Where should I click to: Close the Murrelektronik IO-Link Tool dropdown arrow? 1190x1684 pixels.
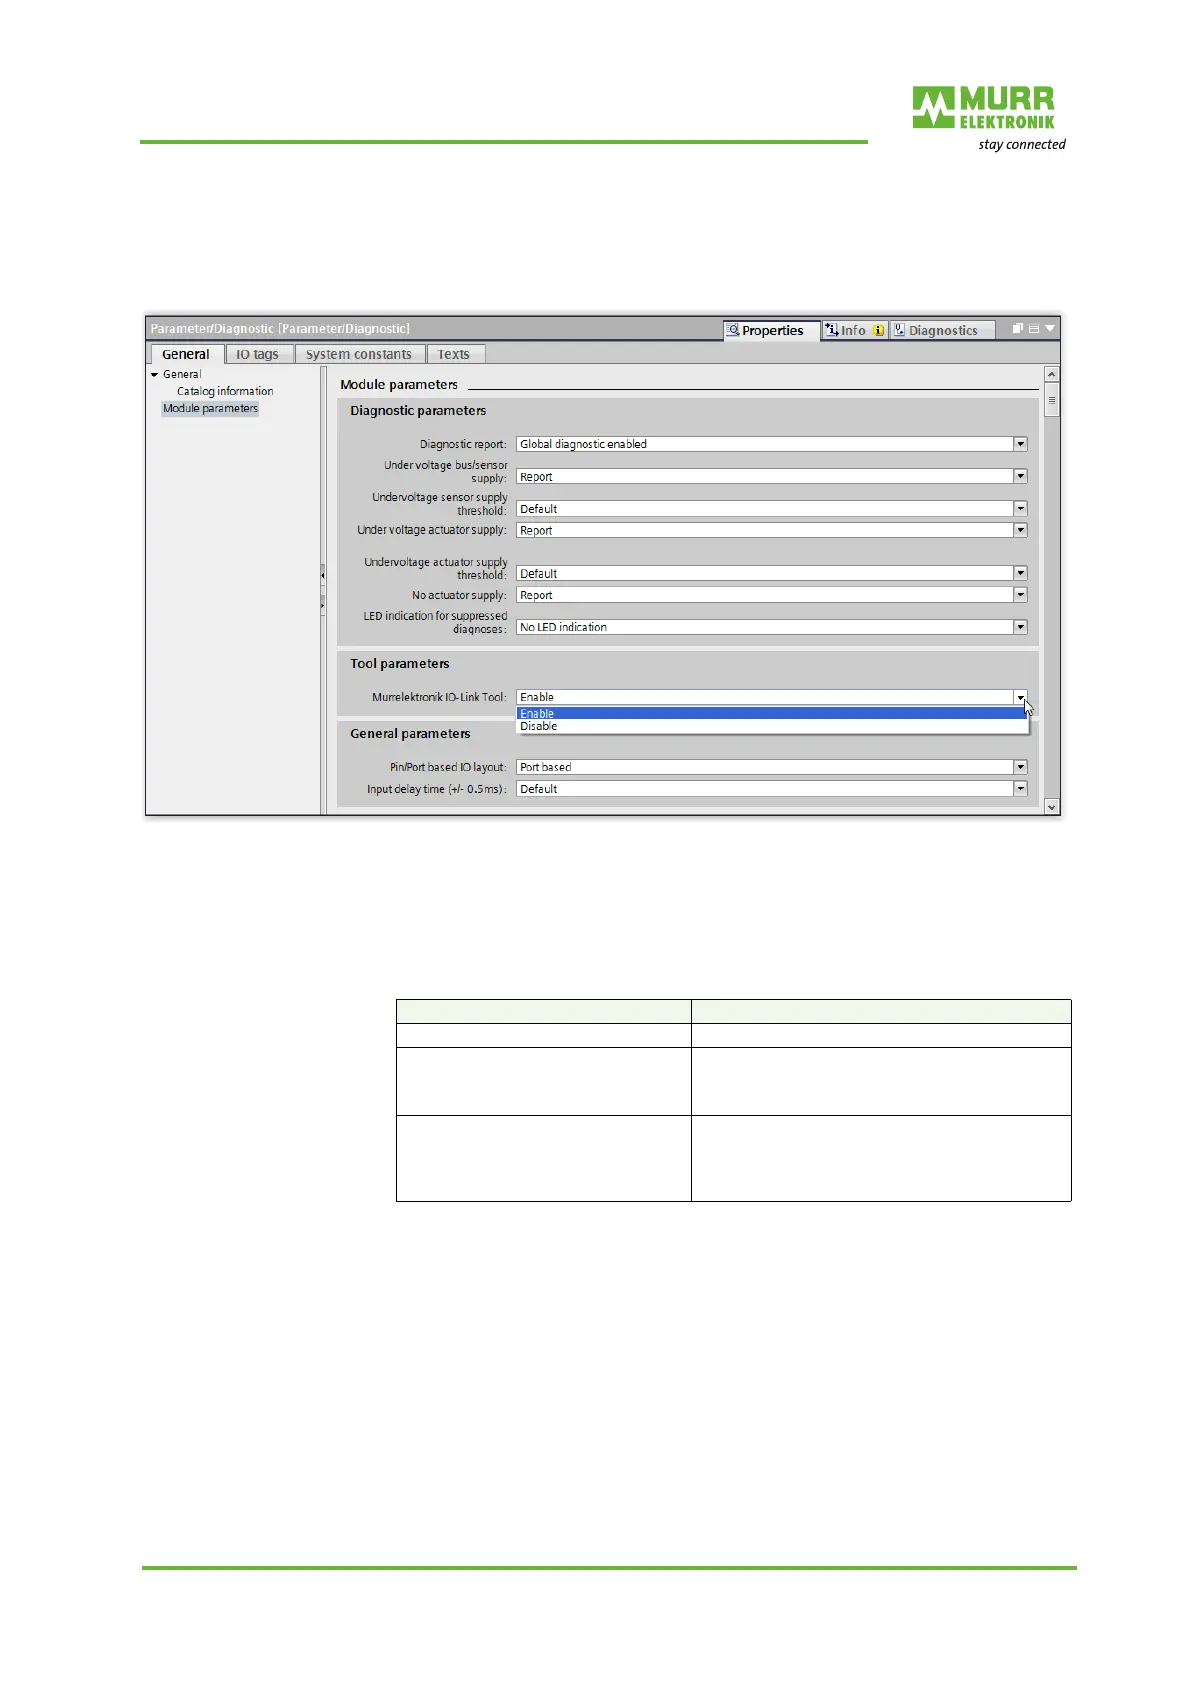coord(1020,697)
